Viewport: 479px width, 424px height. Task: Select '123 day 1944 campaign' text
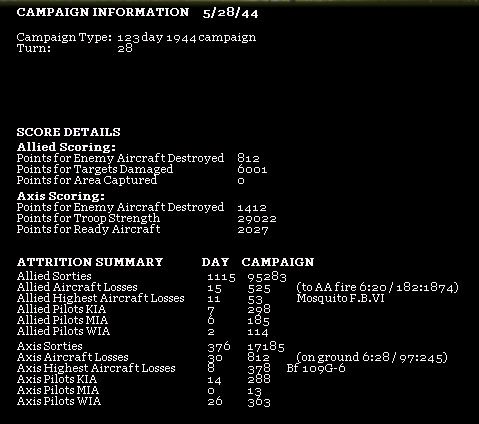[187, 38]
